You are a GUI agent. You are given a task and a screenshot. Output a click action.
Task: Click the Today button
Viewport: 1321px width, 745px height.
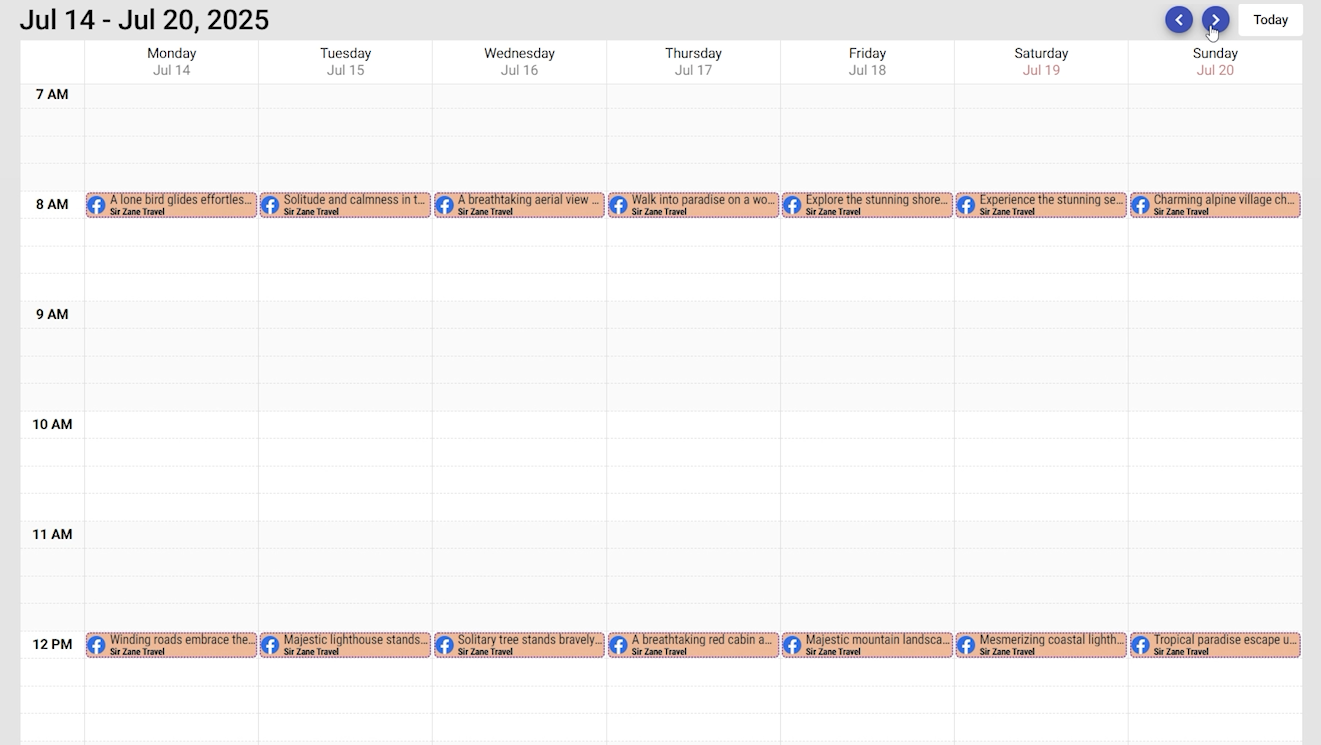click(x=1270, y=20)
